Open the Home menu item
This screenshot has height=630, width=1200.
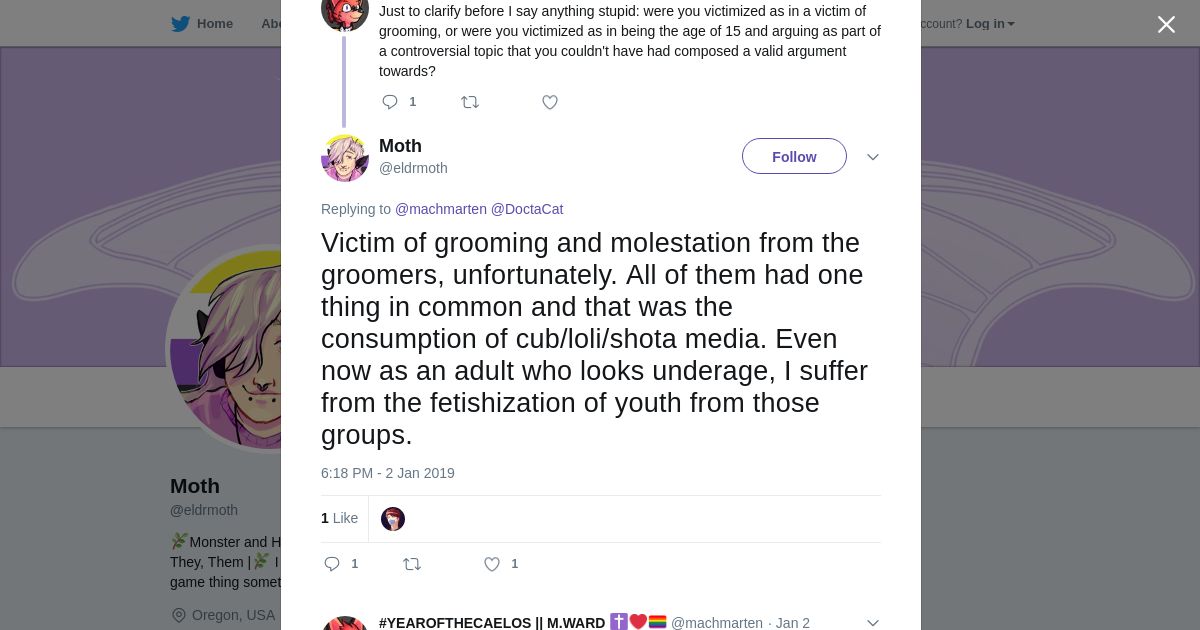pyautogui.click(x=214, y=24)
